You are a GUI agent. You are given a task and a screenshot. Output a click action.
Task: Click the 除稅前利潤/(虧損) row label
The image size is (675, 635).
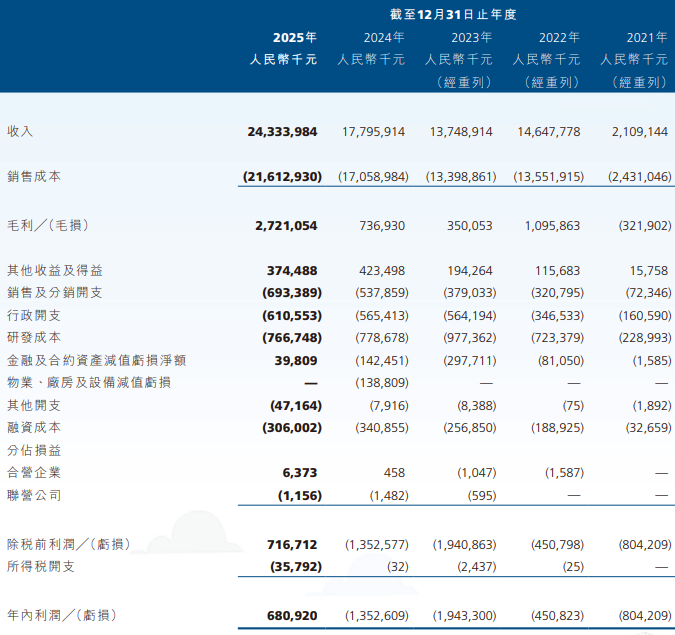click(x=68, y=544)
